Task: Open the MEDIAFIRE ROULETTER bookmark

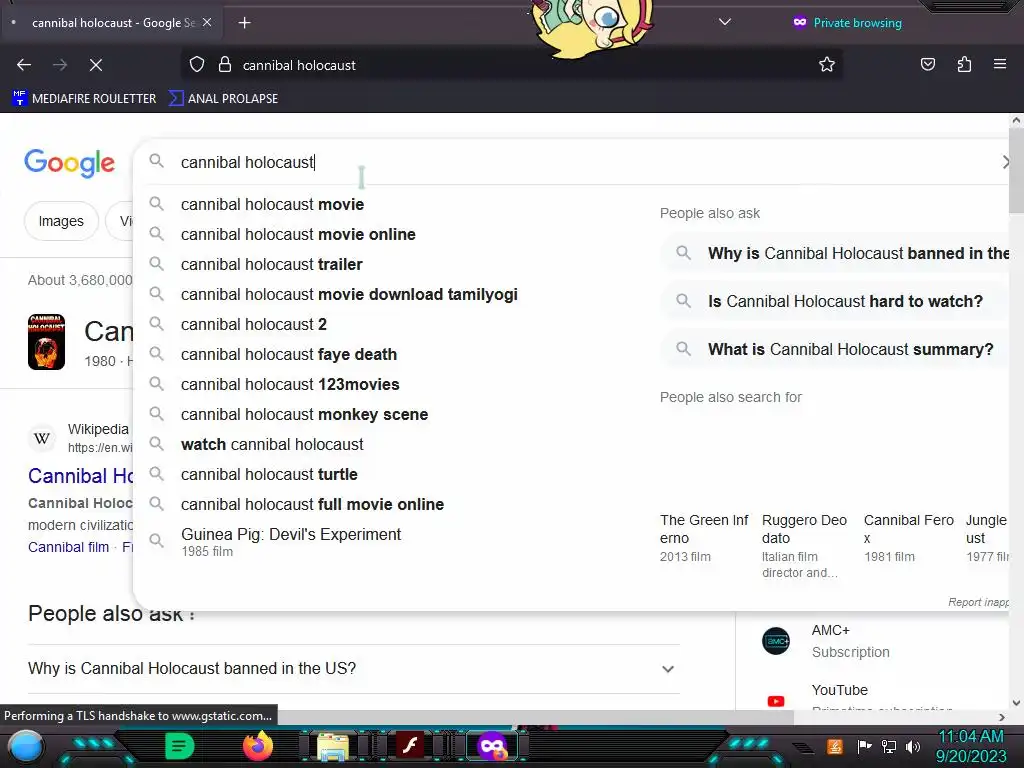Action: pyautogui.click(x=84, y=99)
